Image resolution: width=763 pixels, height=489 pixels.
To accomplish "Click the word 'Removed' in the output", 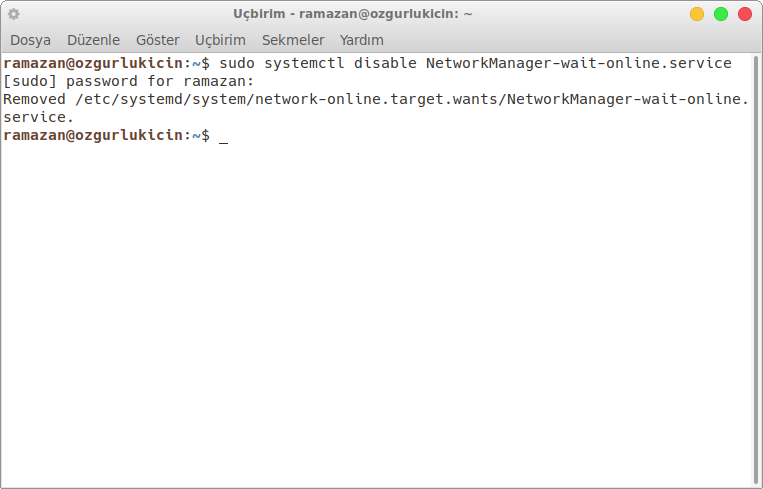I will [34, 99].
